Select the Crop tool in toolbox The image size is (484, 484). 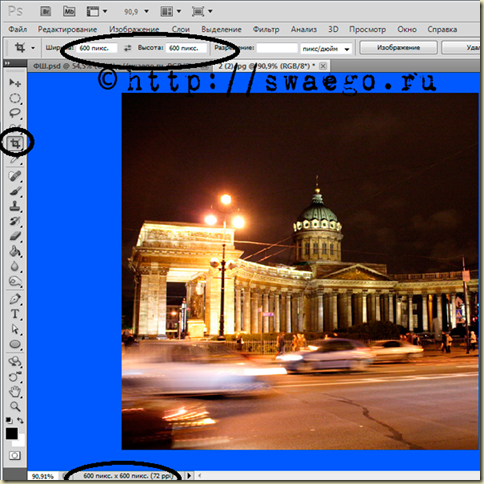click(x=15, y=143)
